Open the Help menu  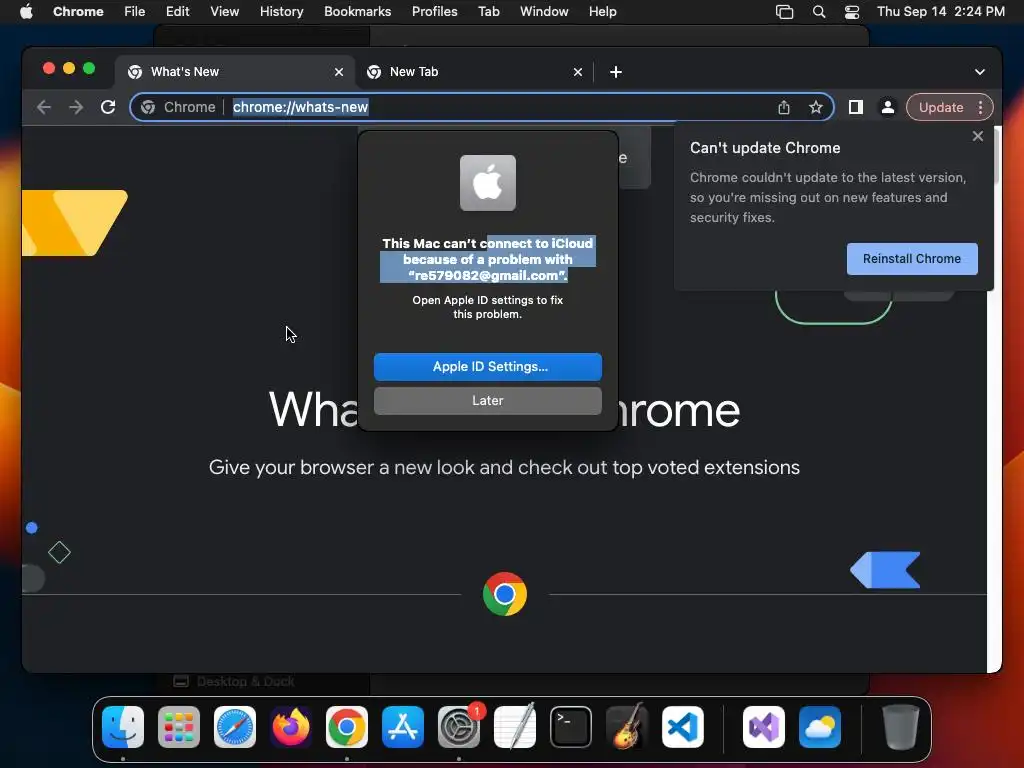pos(602,12)
